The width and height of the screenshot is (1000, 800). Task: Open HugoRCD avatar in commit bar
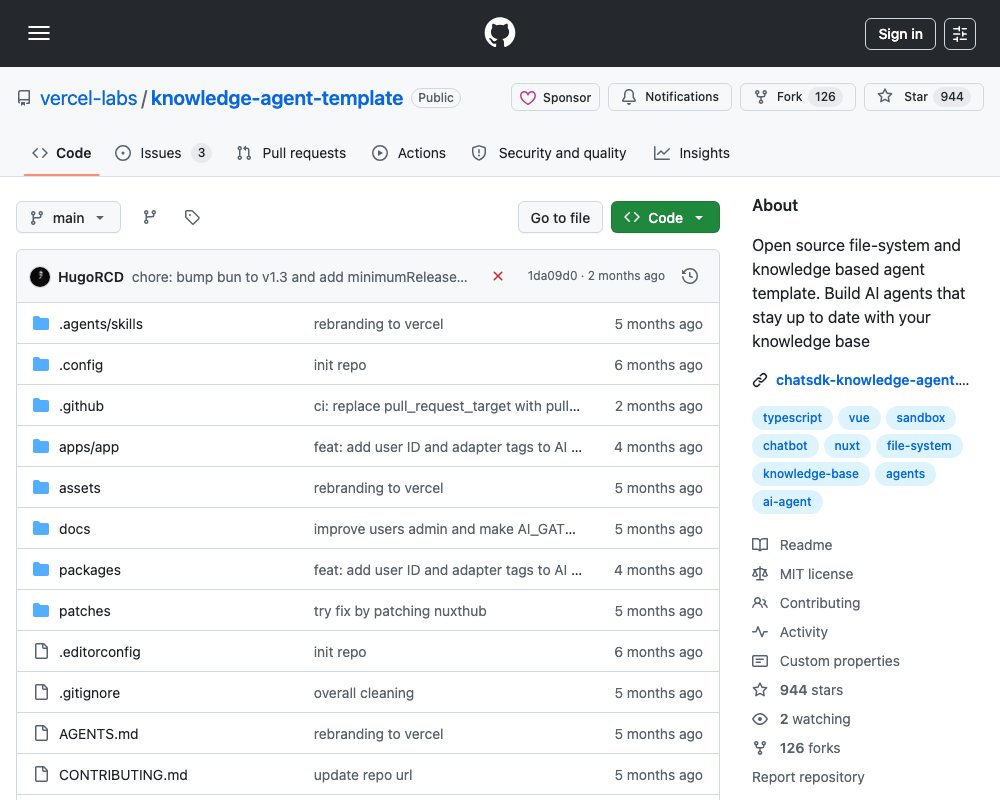tap(40, 277)
